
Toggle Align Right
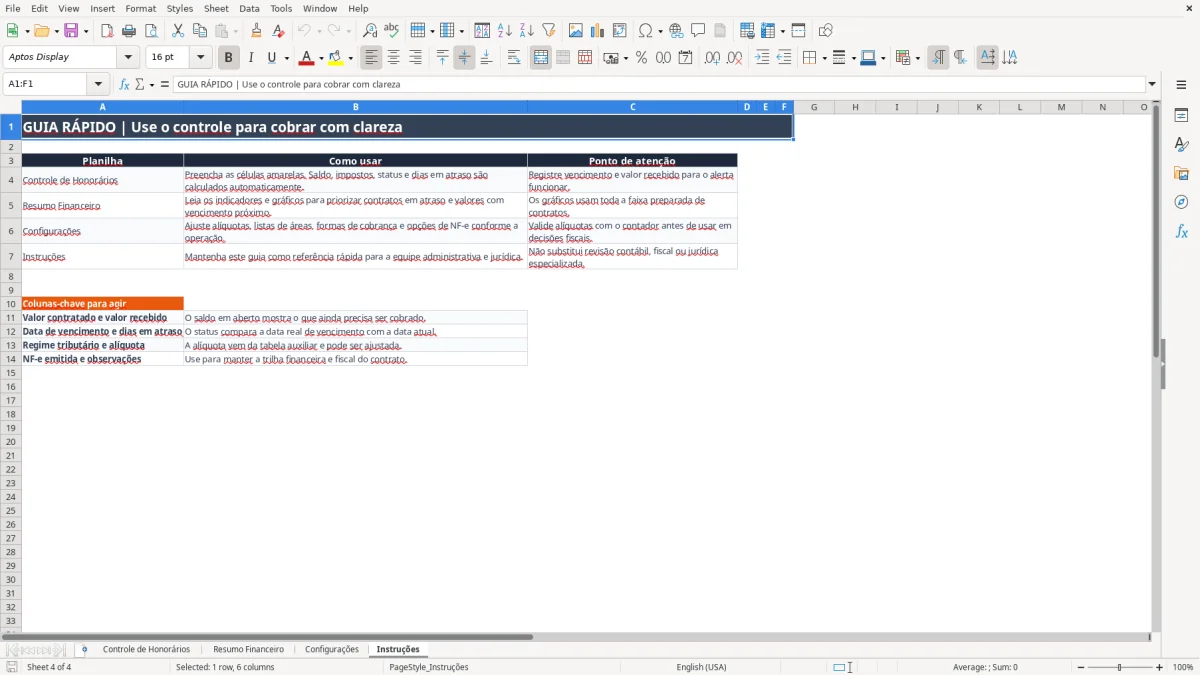click(416, 58)
